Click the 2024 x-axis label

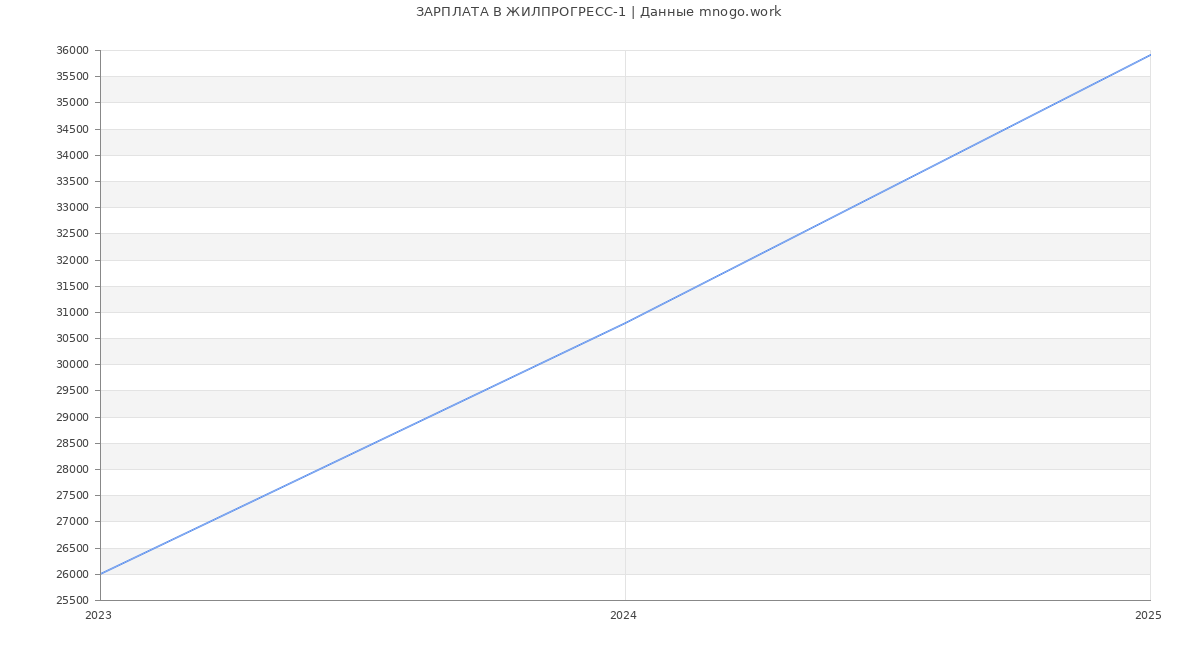[x=623, y=616]
